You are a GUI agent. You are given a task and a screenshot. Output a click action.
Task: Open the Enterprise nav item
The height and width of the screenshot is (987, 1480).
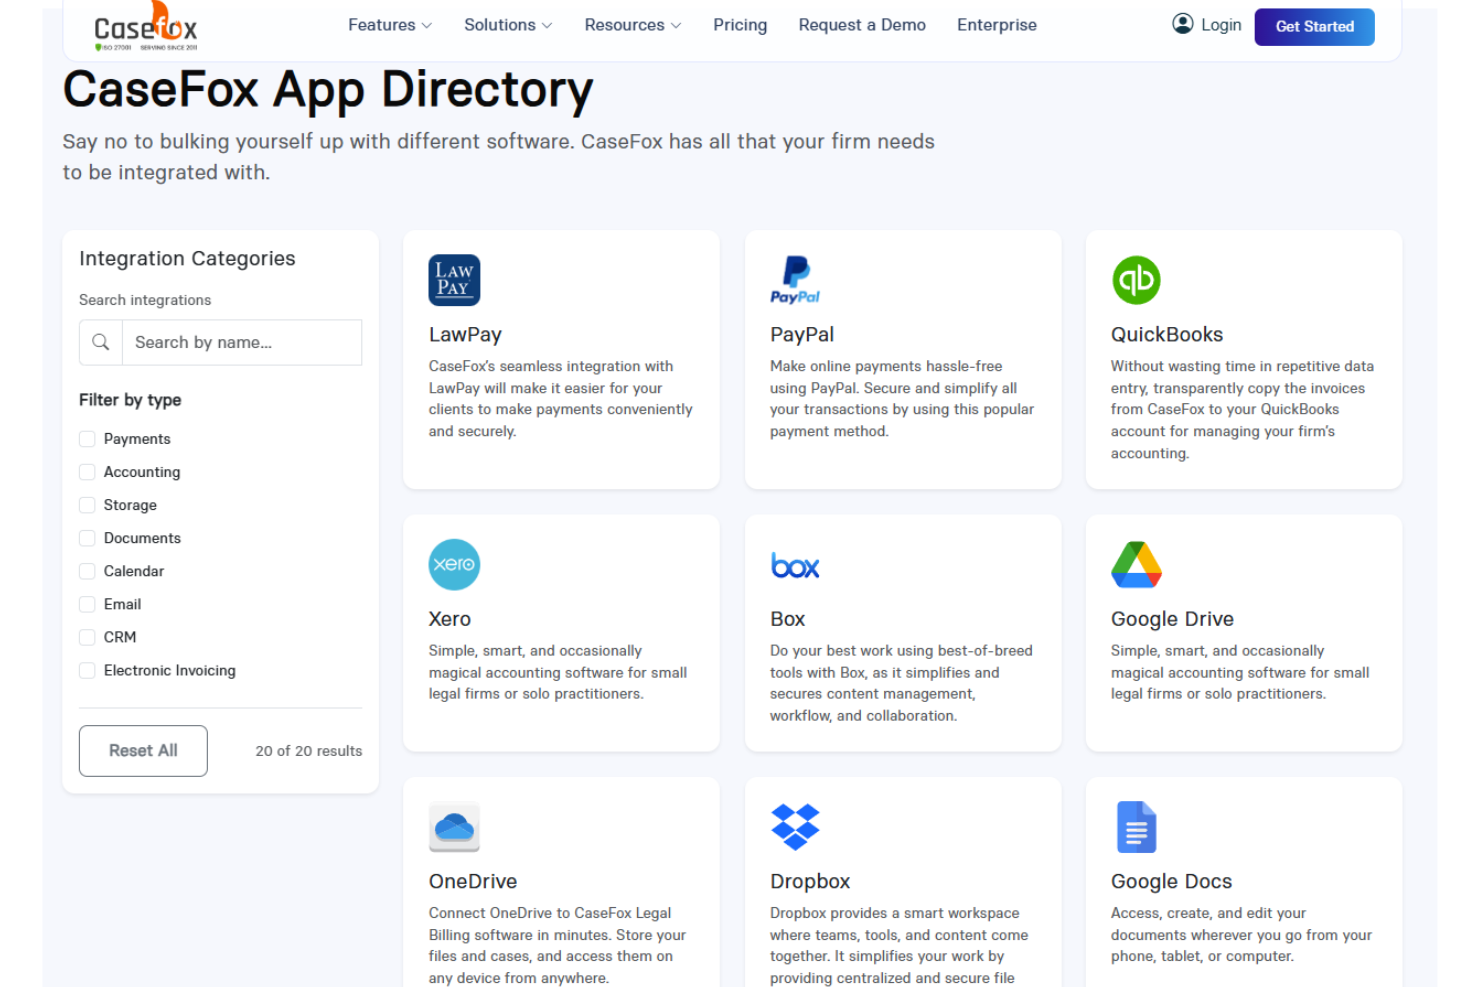[x=997, y=25]
